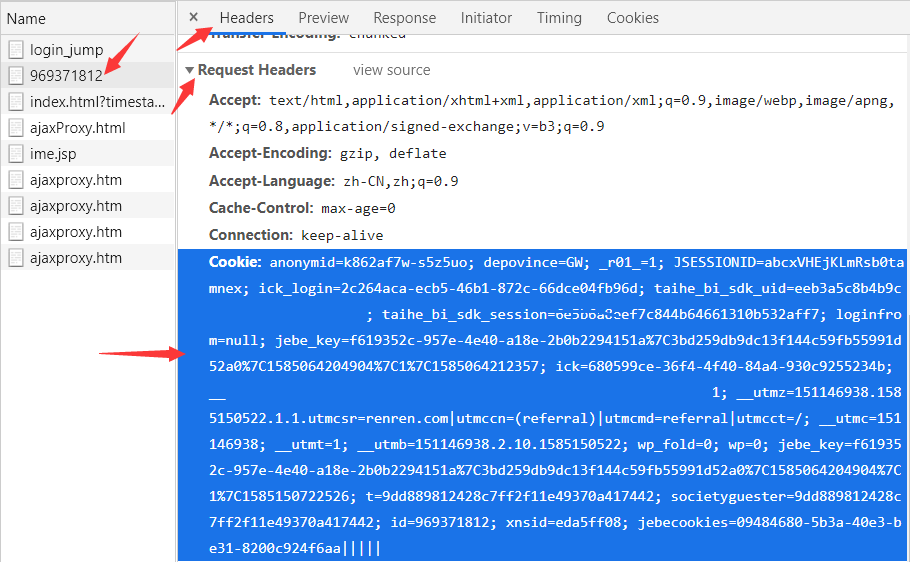The width and height of the screenshot is (910, 562).
Task: Click the login_jump document icon
Action: (x=15, y=50)
